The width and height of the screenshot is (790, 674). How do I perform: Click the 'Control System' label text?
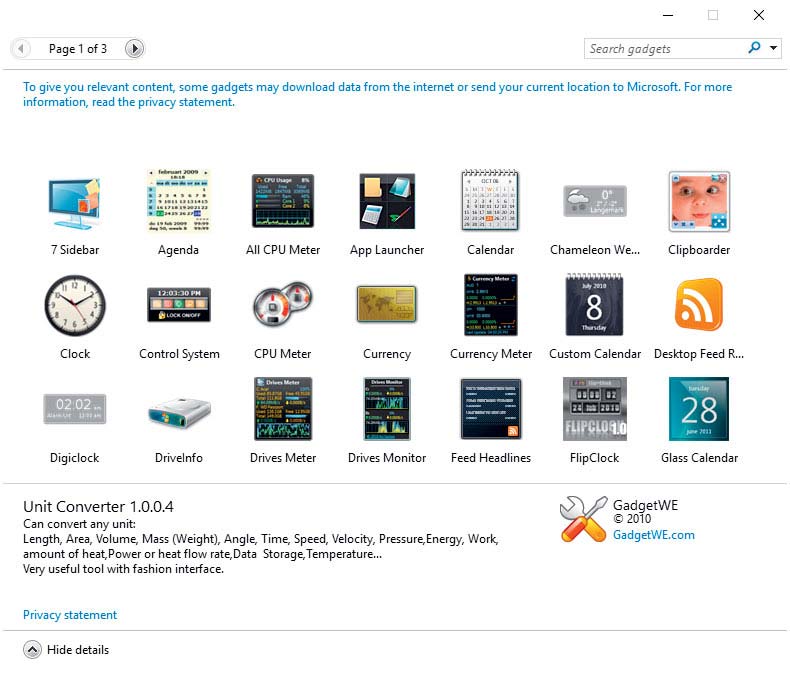(x=179, y=354)
